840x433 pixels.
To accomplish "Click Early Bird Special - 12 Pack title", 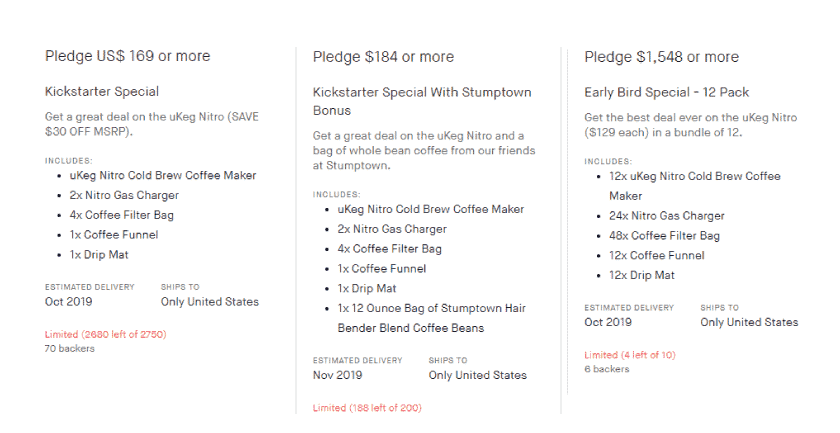I will point(666,93).
